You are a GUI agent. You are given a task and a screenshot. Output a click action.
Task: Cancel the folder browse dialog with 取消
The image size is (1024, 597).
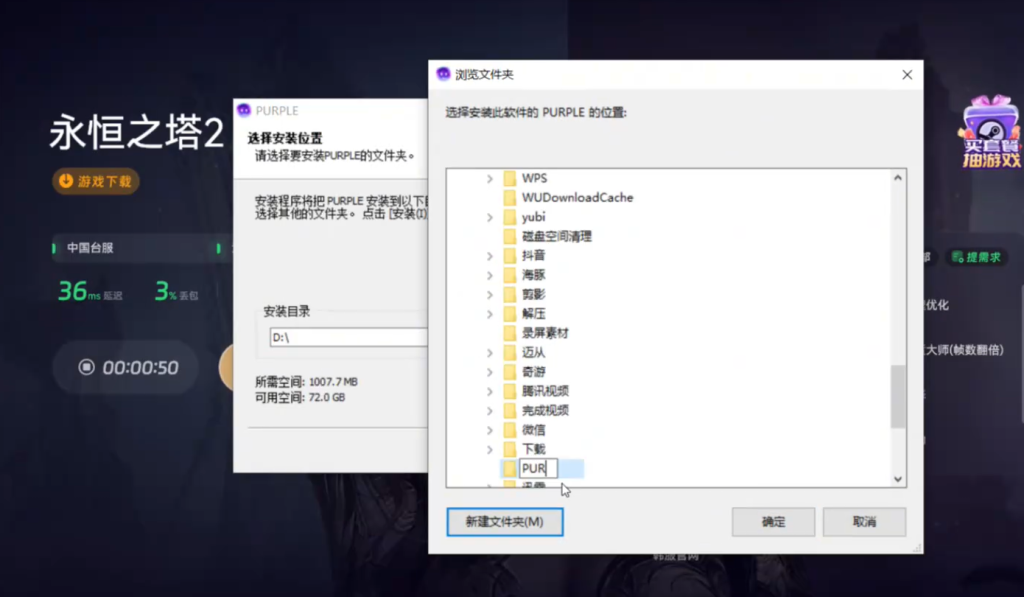click(x=864, y=522)
